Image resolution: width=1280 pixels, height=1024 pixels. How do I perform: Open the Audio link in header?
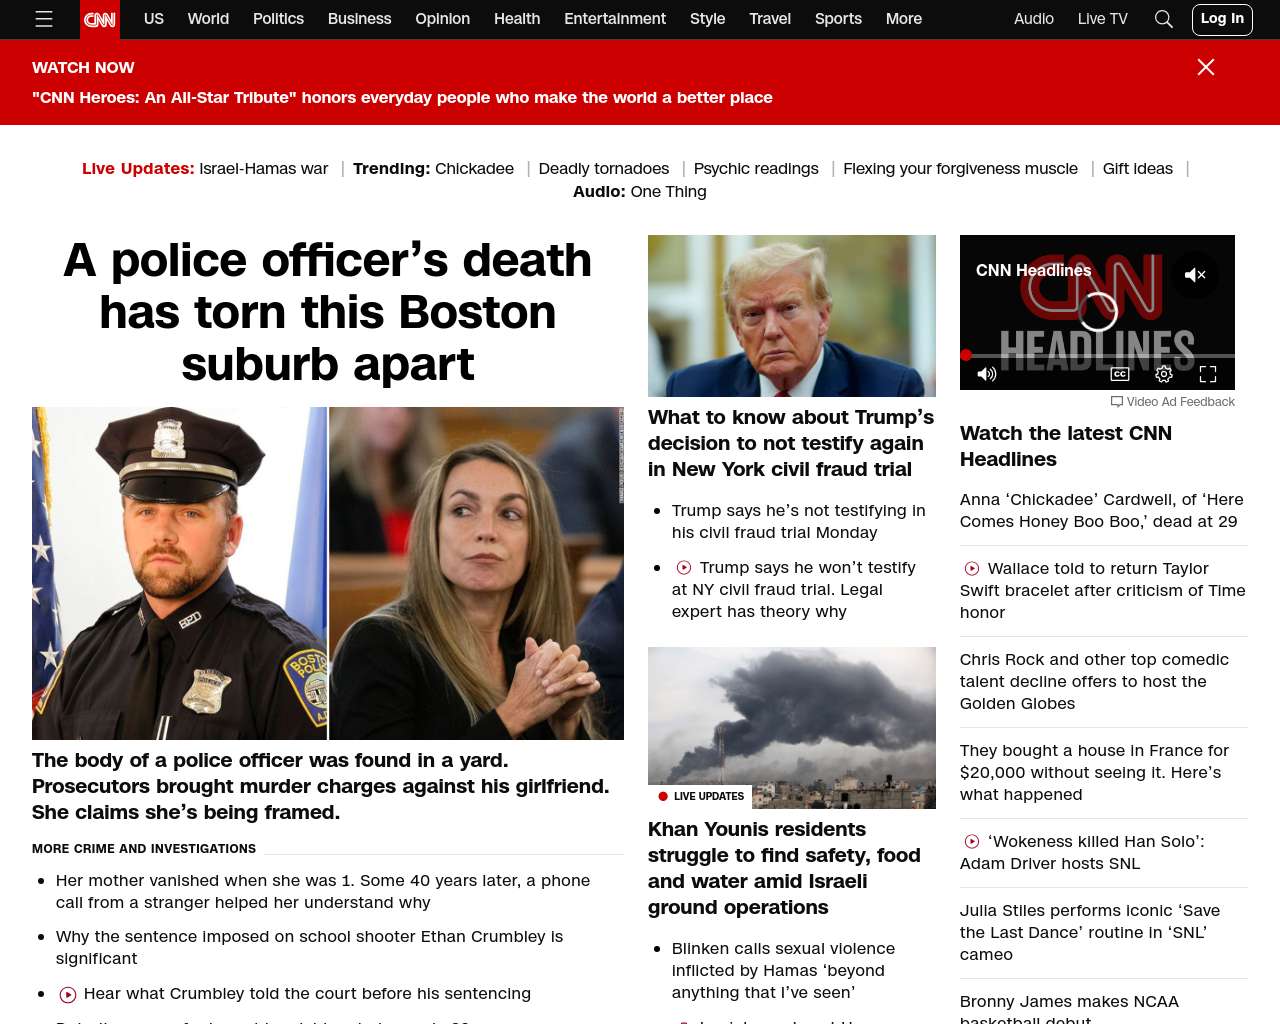pyautogui.click(x=1033, y=19)
